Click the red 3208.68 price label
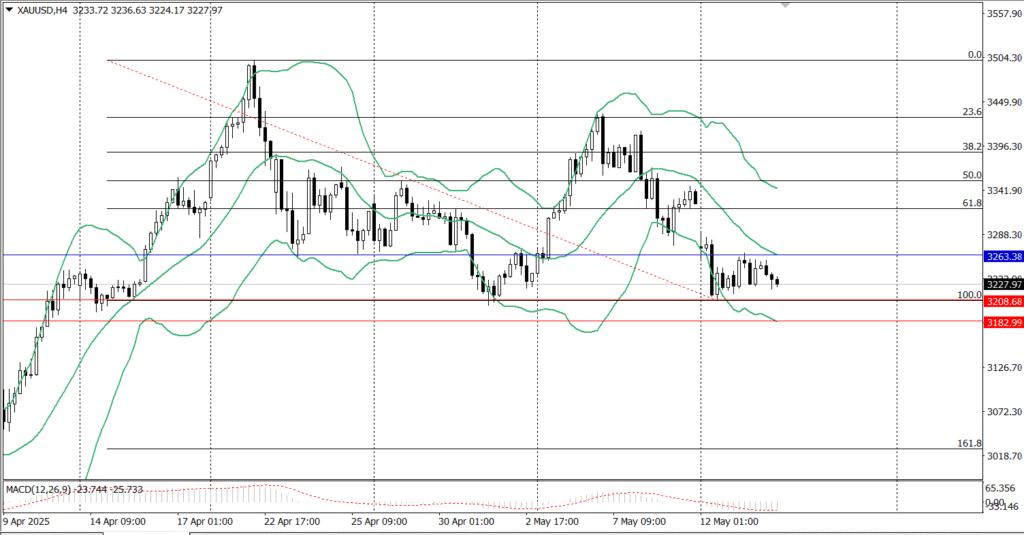Image resolution: width=1024 pixels, height=535 pixels. (x=1003, y=301)
